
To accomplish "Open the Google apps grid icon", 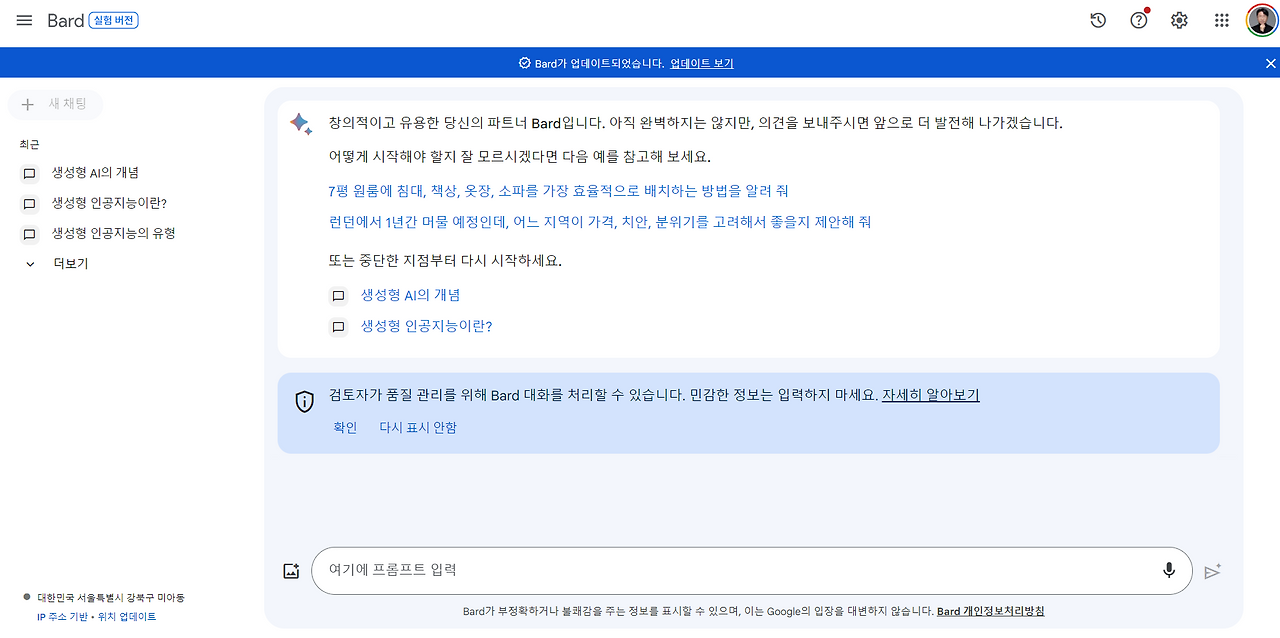I will click(1221, 20).
